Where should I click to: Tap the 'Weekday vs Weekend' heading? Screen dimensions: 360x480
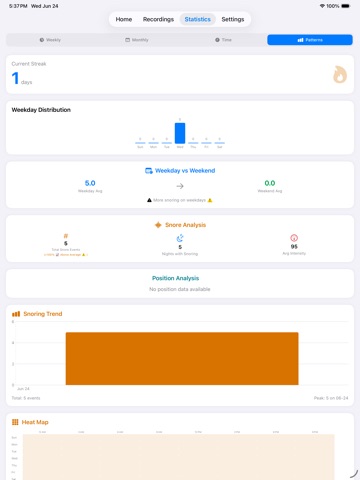coord(185,171)
